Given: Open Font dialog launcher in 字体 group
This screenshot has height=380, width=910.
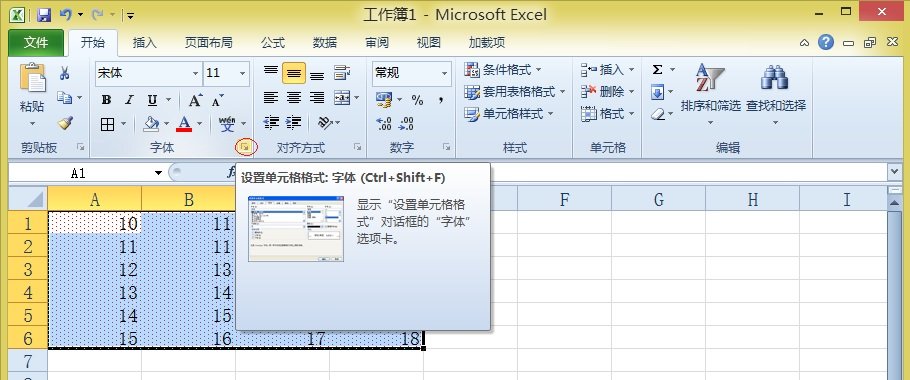Looking at the screenshot, I should click(245, 147).
